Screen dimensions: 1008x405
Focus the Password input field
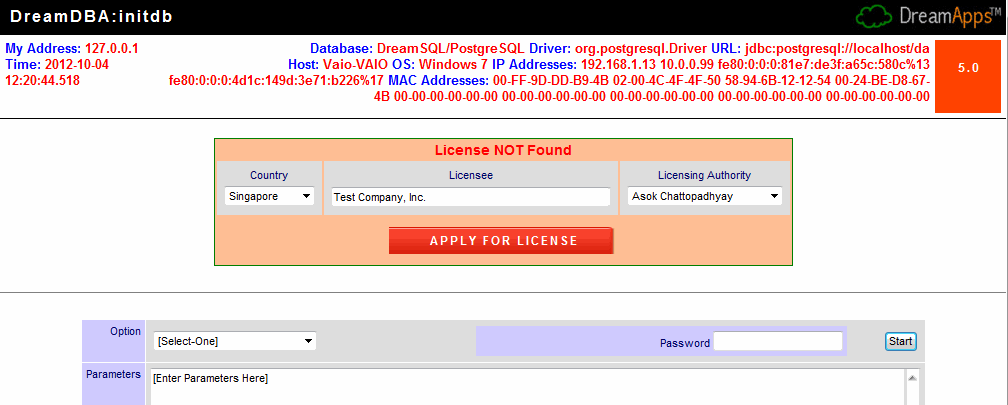coord(778,341)
